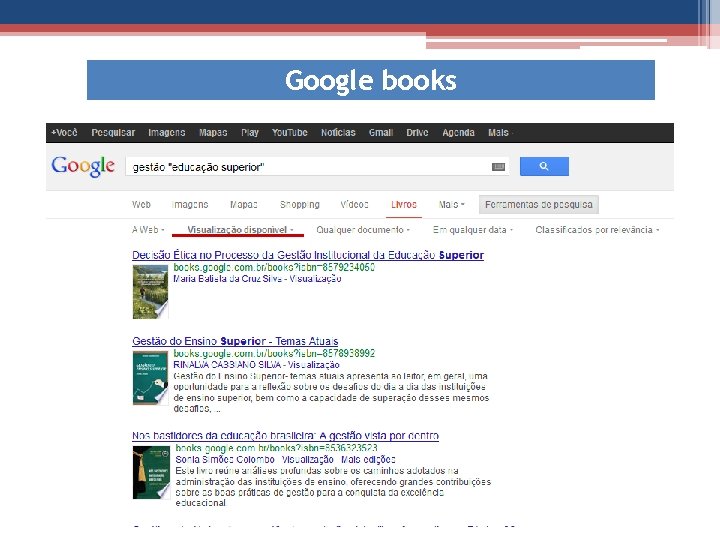Switch to the Imagens results tab
The height and width of the screenshot is (540, 720).
190,205
